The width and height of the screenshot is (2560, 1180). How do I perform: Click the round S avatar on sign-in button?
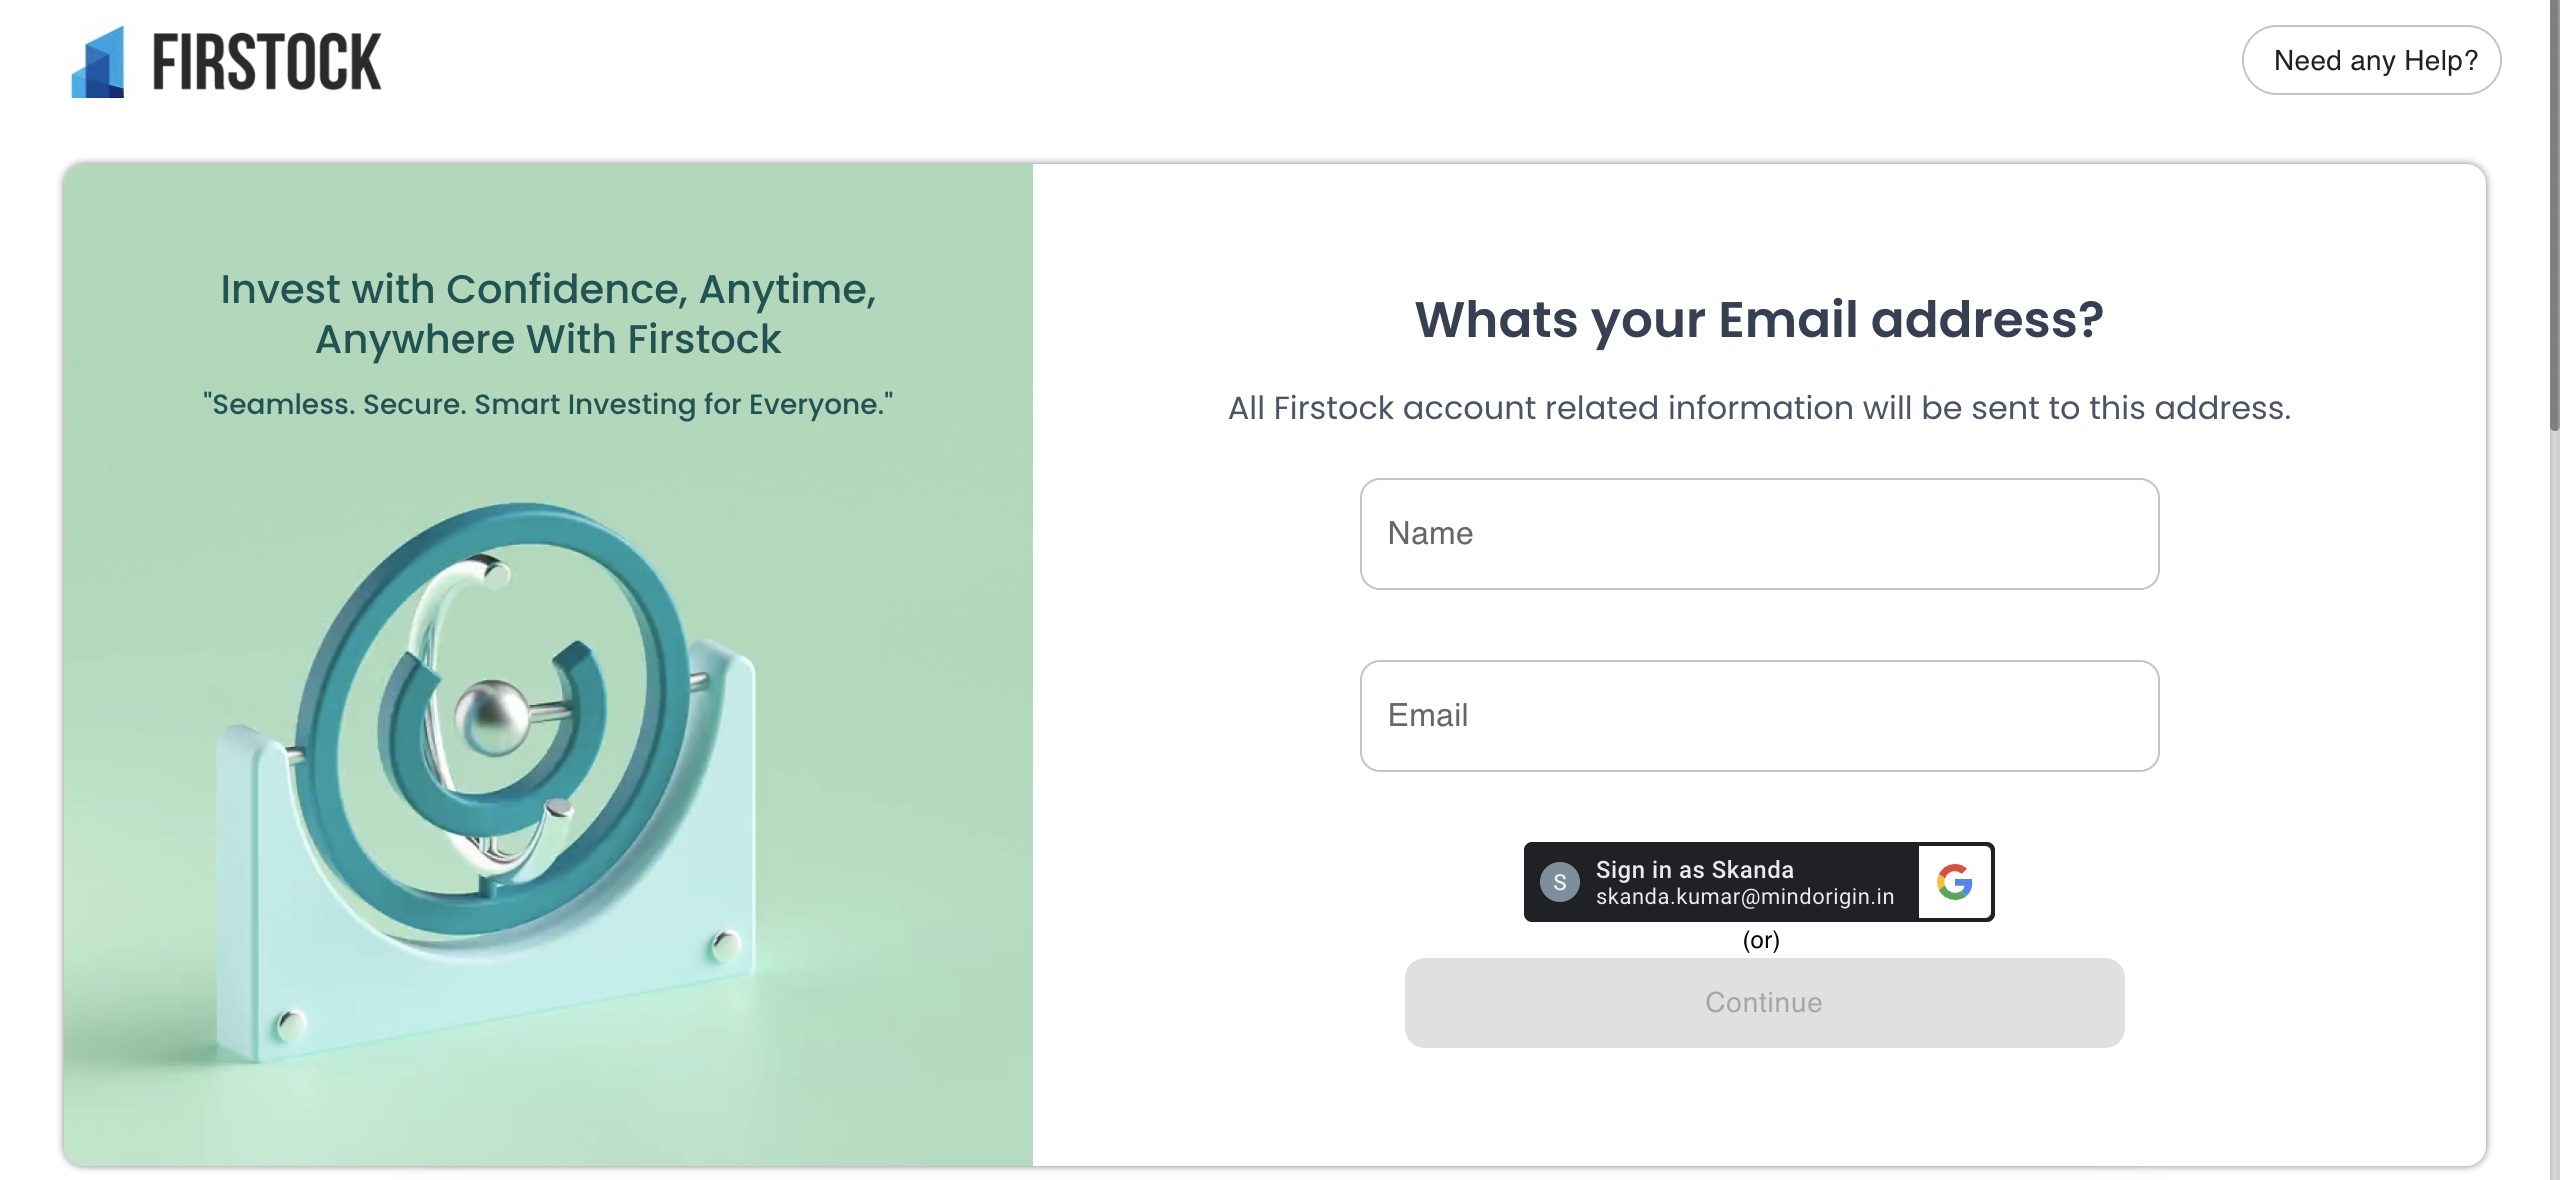[x=1559, y=882]
